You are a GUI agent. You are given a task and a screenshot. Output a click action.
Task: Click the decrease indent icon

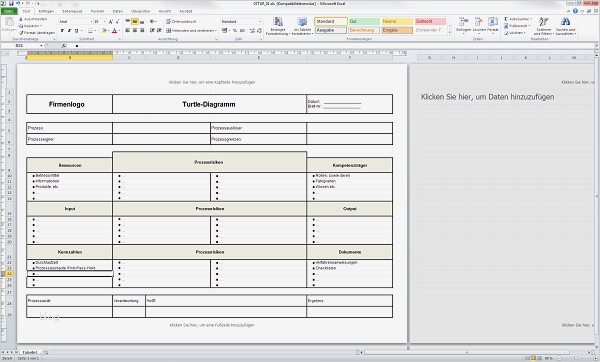pyautogui.click(x=152, y=30)
